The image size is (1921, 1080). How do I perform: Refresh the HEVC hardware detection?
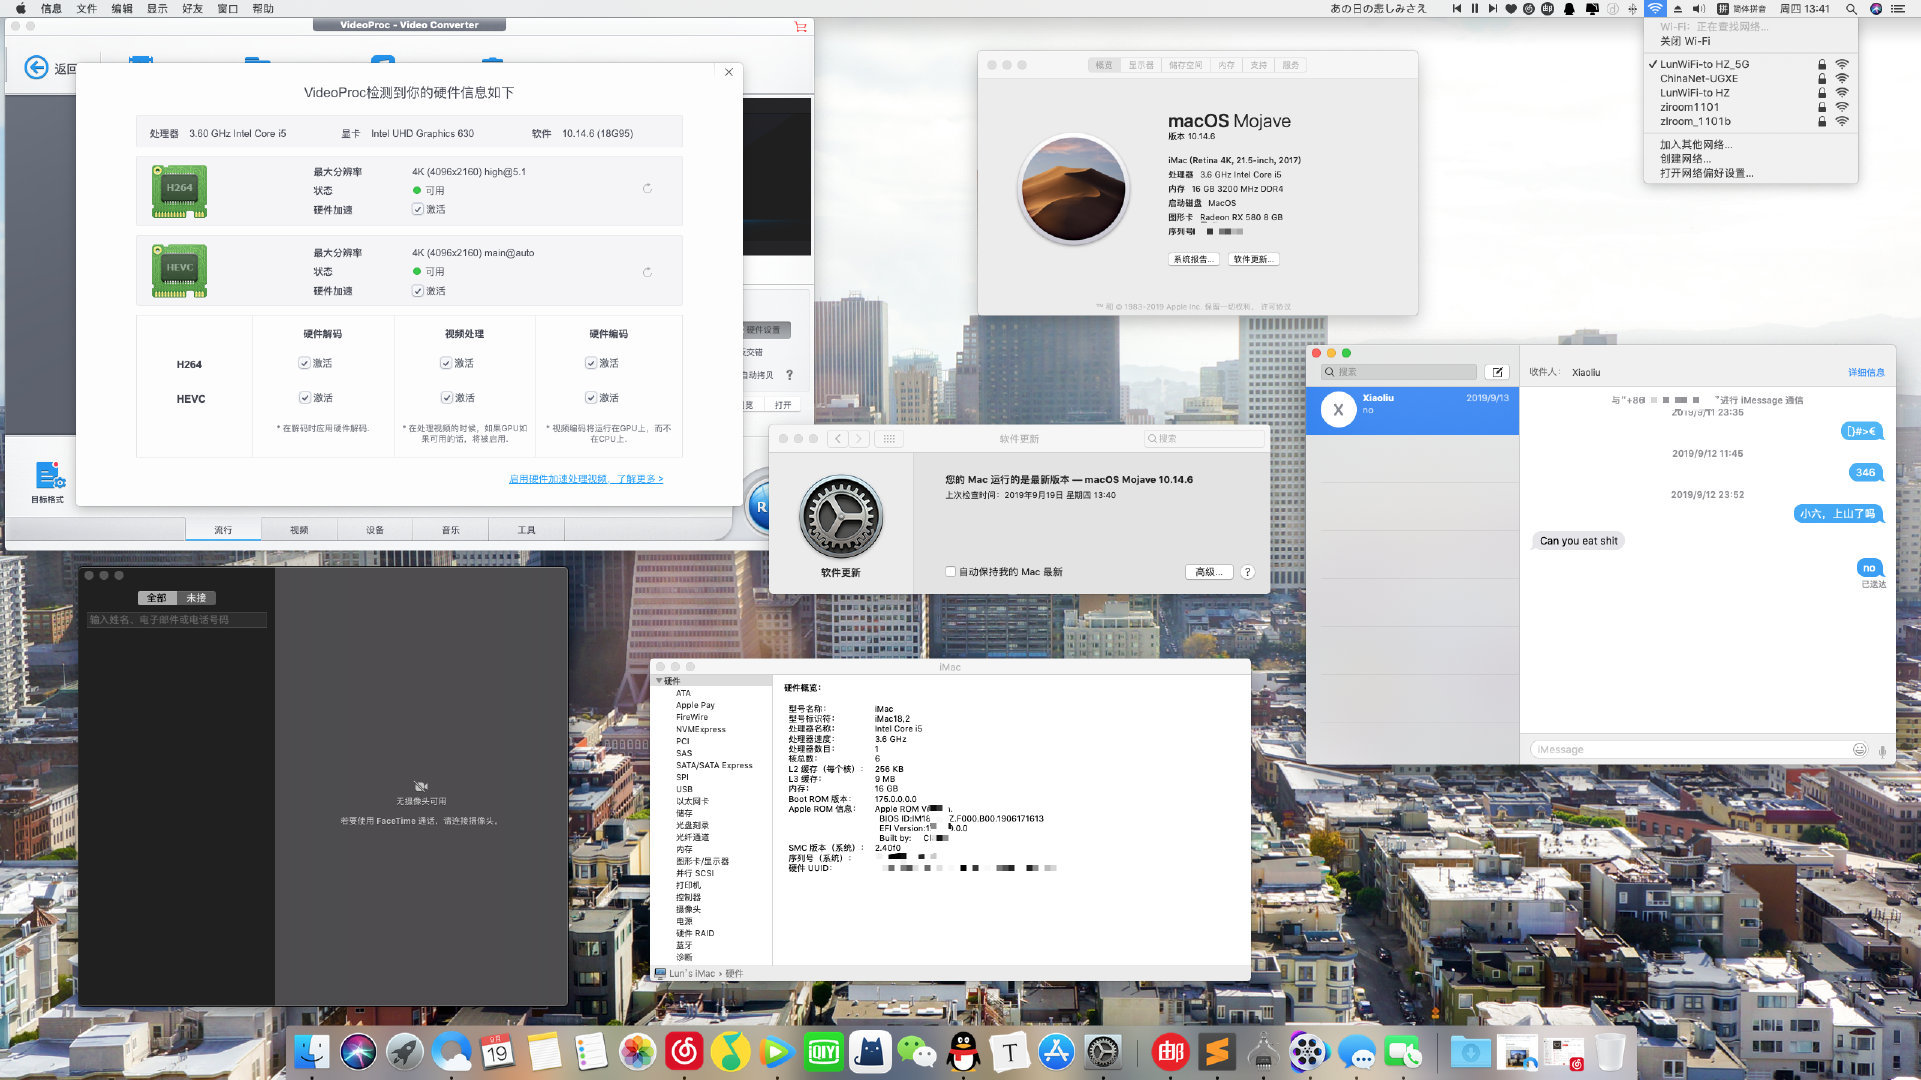point(647,272)
